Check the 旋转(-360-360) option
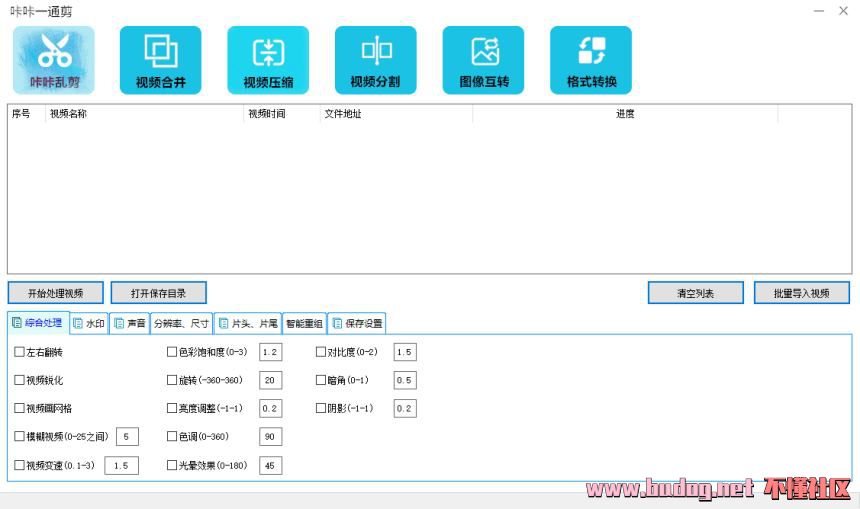Image resolution: width=860 pixels, height=509 pixels. 172,380
